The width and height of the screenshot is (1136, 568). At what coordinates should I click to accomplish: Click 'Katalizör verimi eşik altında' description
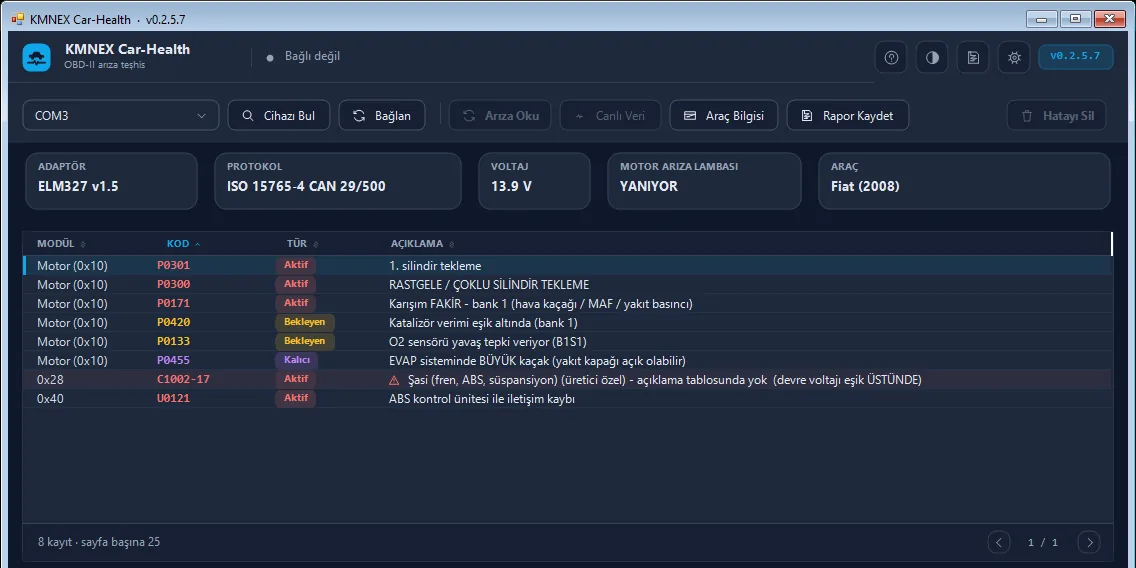pyautogui.click(x=483, y=322)
